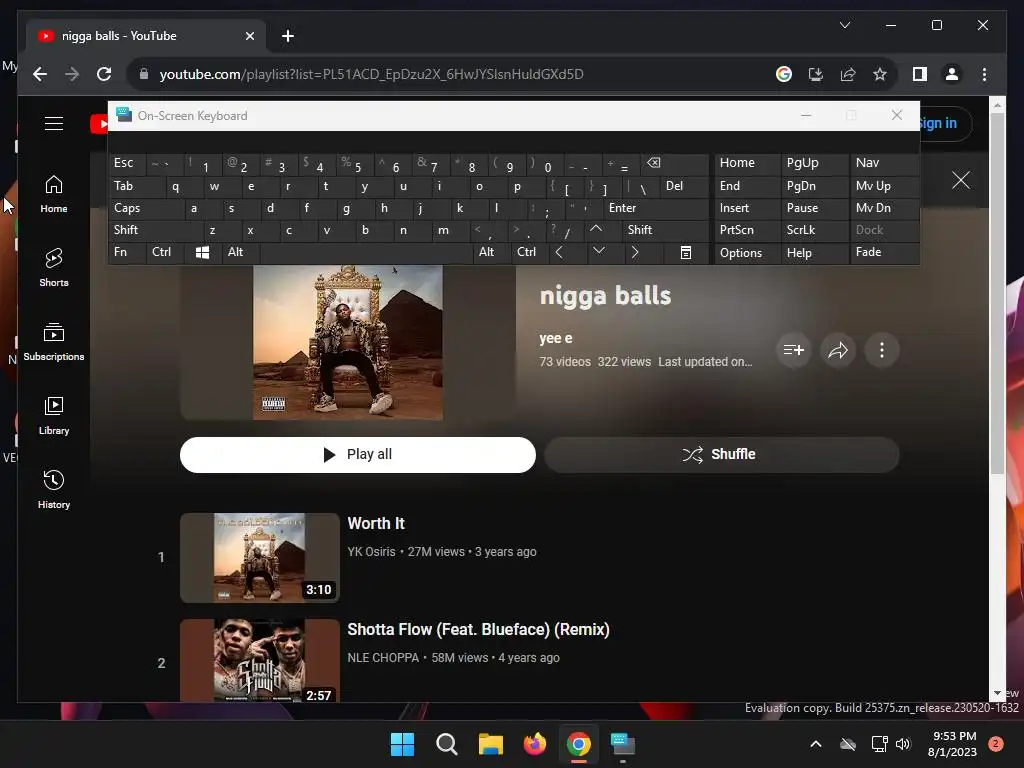The height and width of the screenshot is (768, 1024).
Task: Toggle Fade on On-Screen Keyboard
Action: [884, 252]
